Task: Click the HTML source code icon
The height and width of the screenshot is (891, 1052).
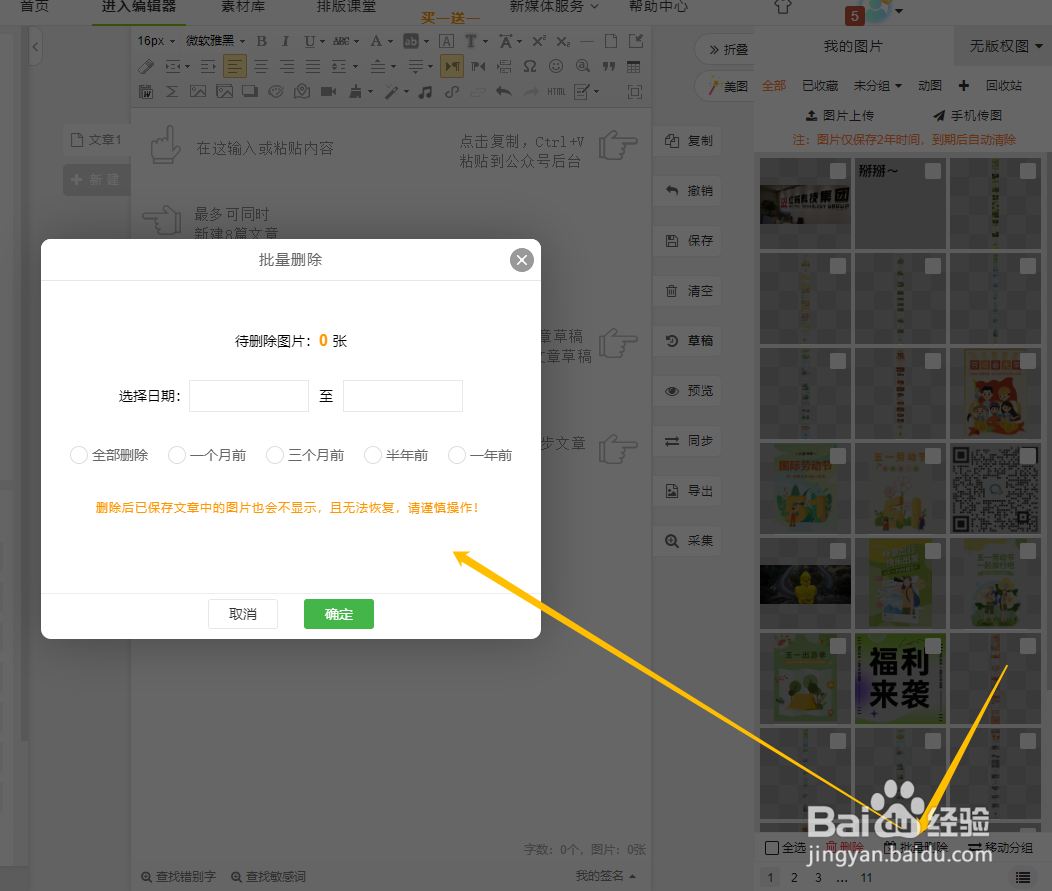Action: coord(557,92)
